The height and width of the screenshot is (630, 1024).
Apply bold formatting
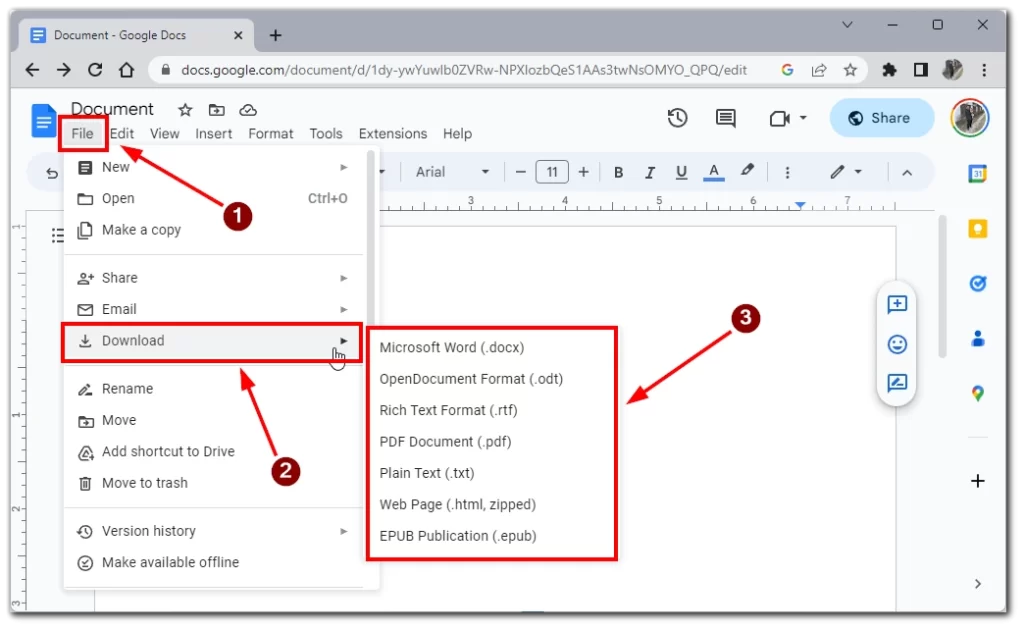coord(618,172)
